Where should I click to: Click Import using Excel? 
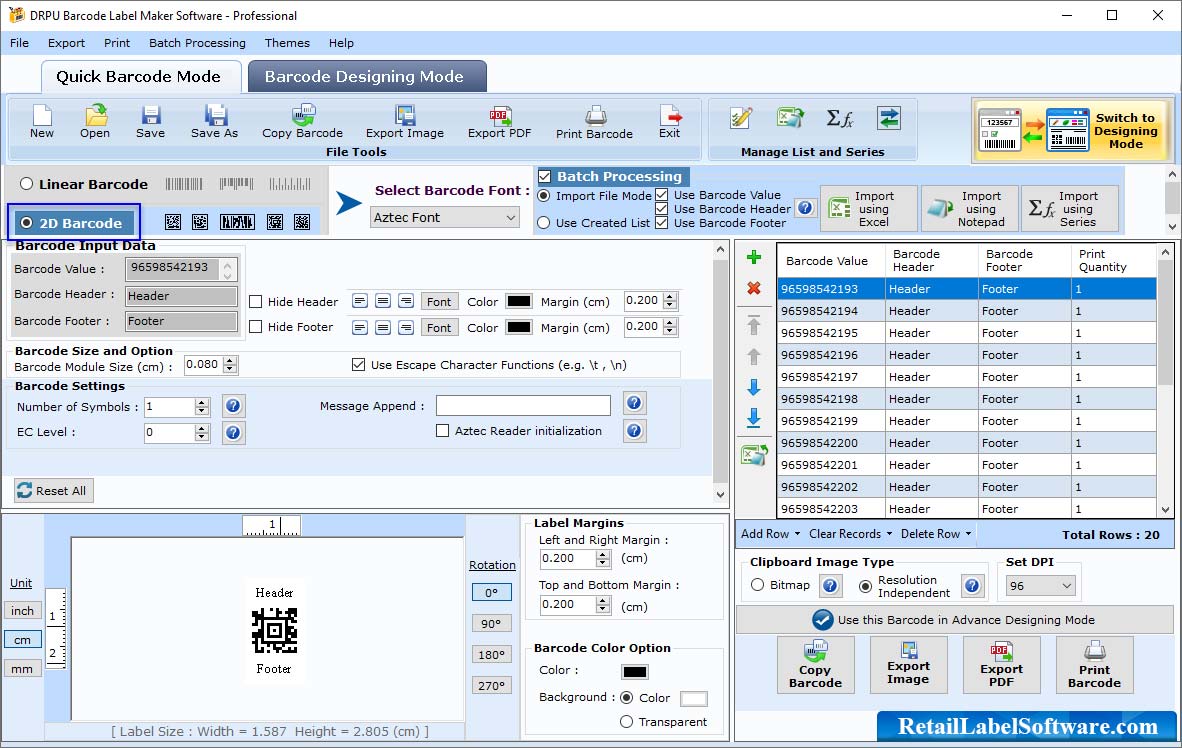[x=869, y=208]
